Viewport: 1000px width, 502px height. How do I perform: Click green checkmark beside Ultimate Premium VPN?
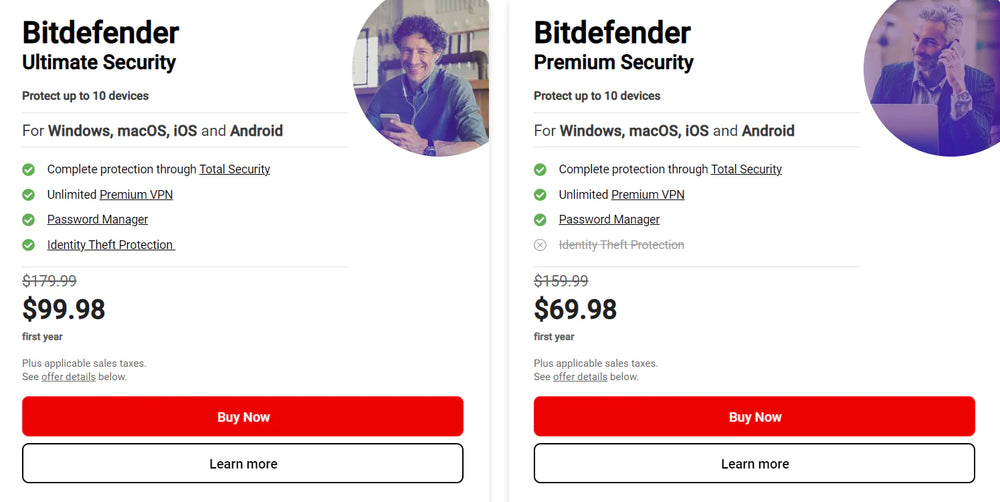28,195
